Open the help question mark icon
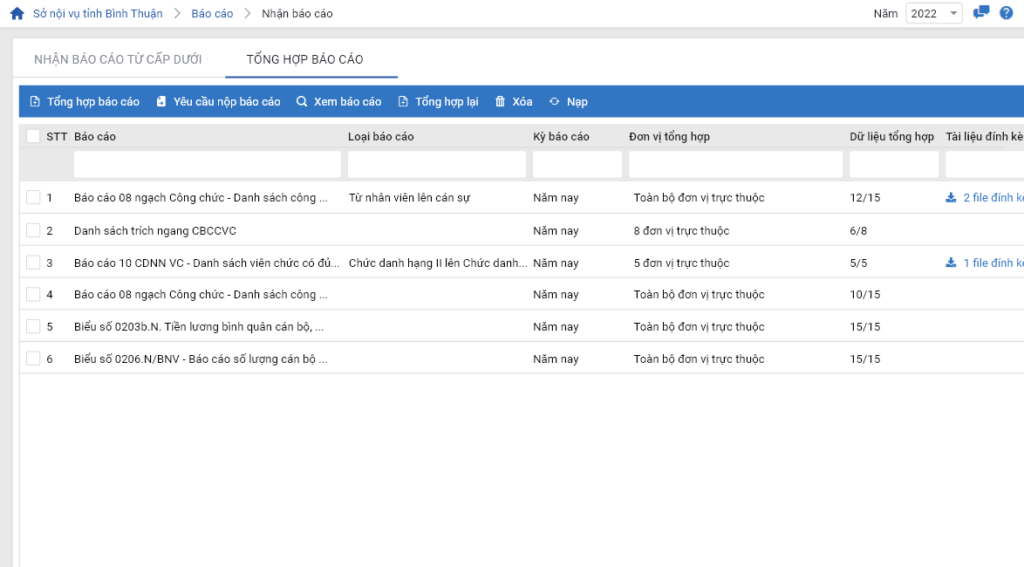Viewport: 1024px width, 567px height. tap(1006, 13)
